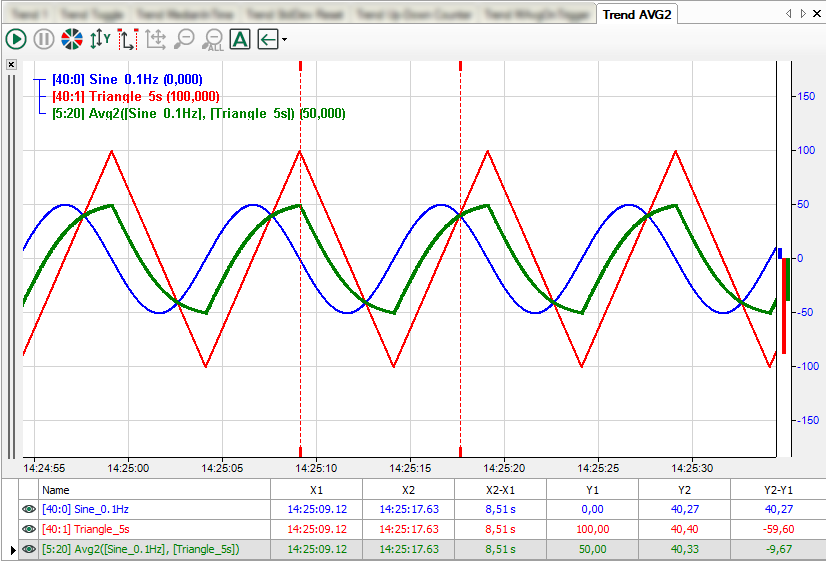Click the pan/move arrows icon
The width and height of the screenshot is (826, 561).
[x=156, y=39]
